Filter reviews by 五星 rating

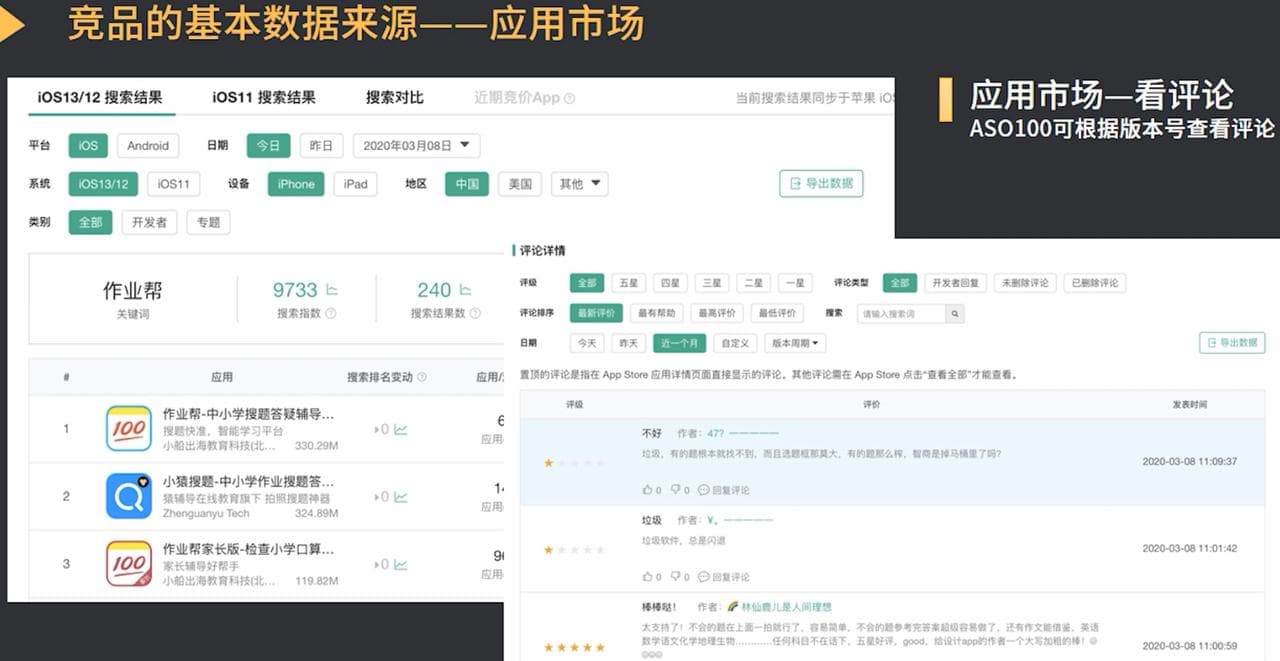pyautogui.click(x=629, y=283)
